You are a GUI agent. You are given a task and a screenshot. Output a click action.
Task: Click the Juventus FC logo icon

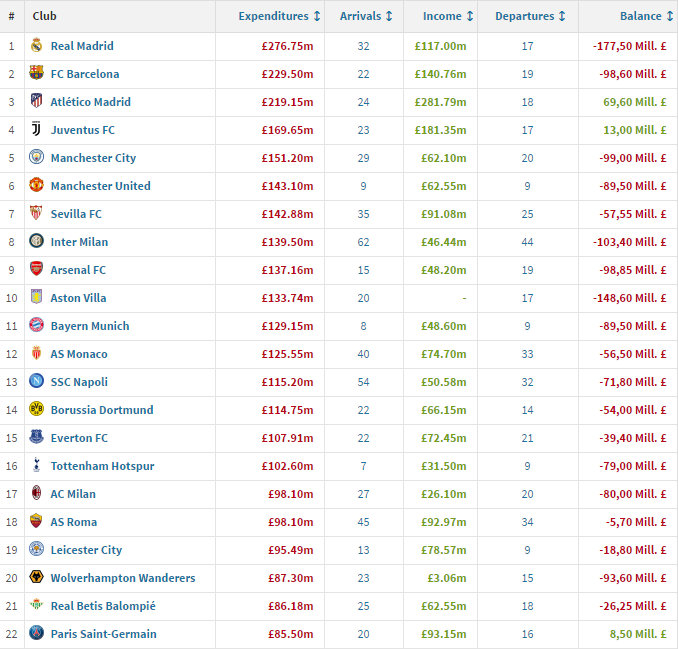(37, 130)
